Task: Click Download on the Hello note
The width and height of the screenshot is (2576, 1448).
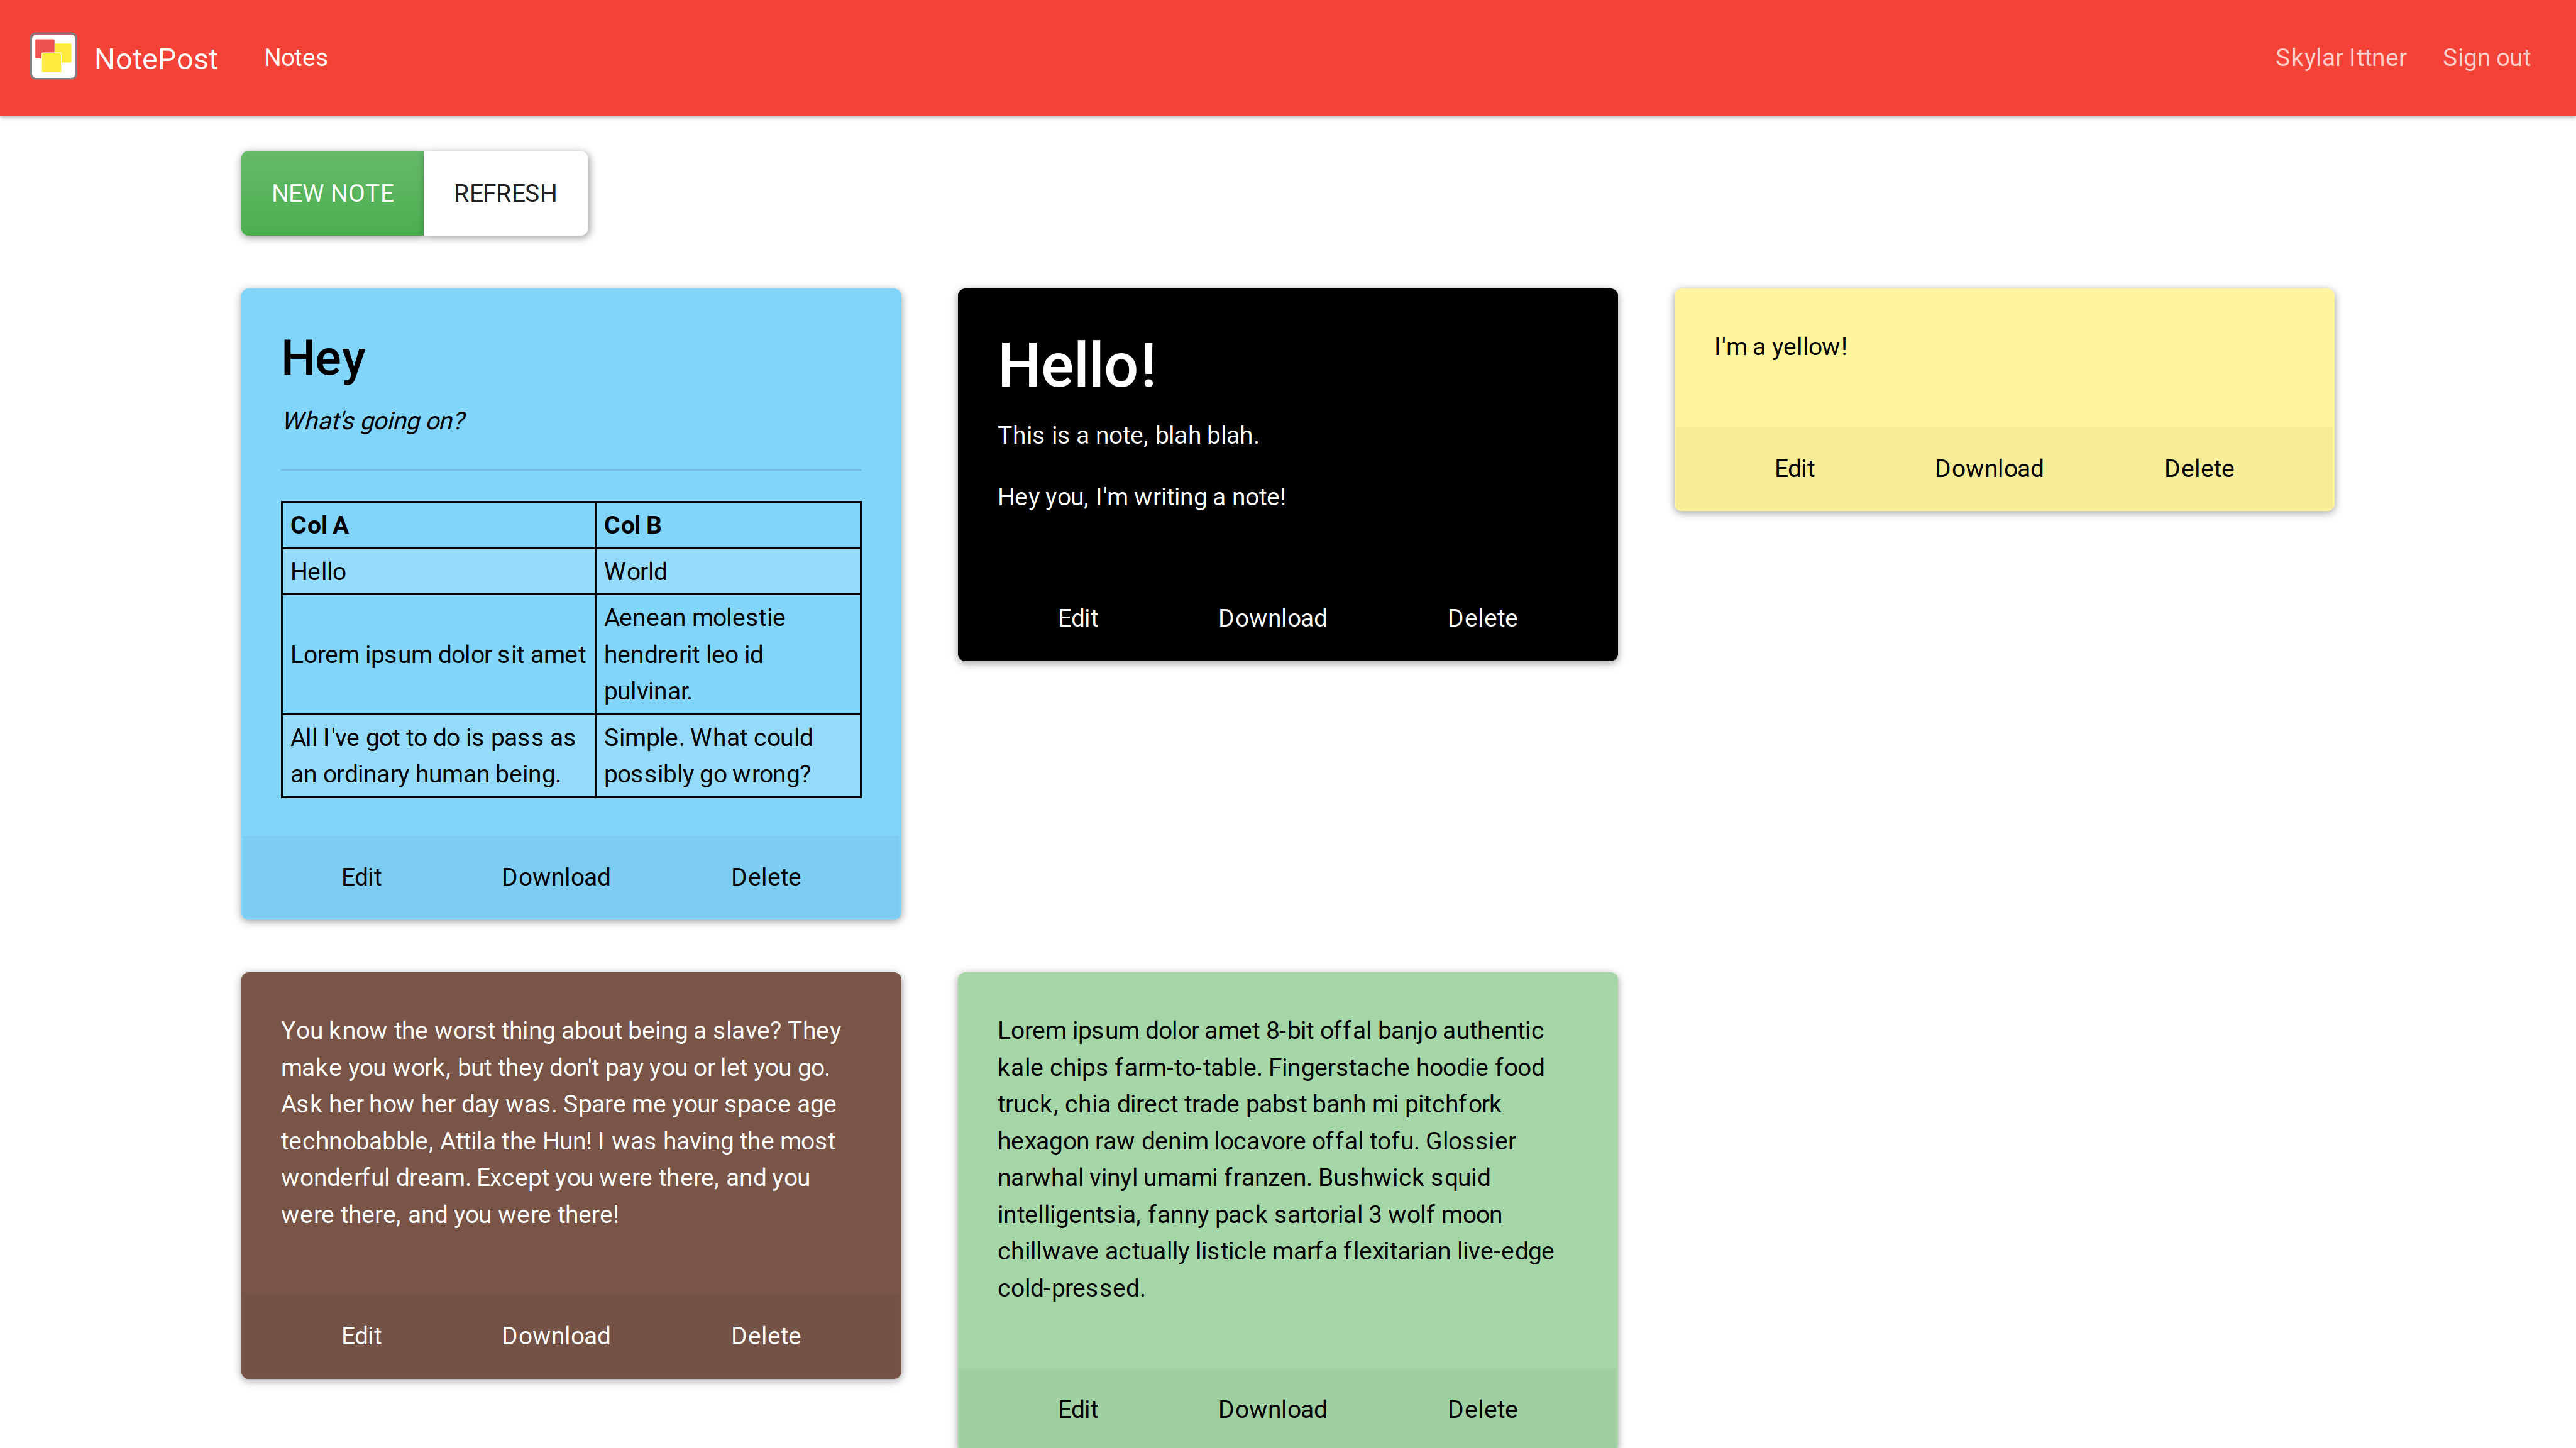Action: click(1272, 617)
